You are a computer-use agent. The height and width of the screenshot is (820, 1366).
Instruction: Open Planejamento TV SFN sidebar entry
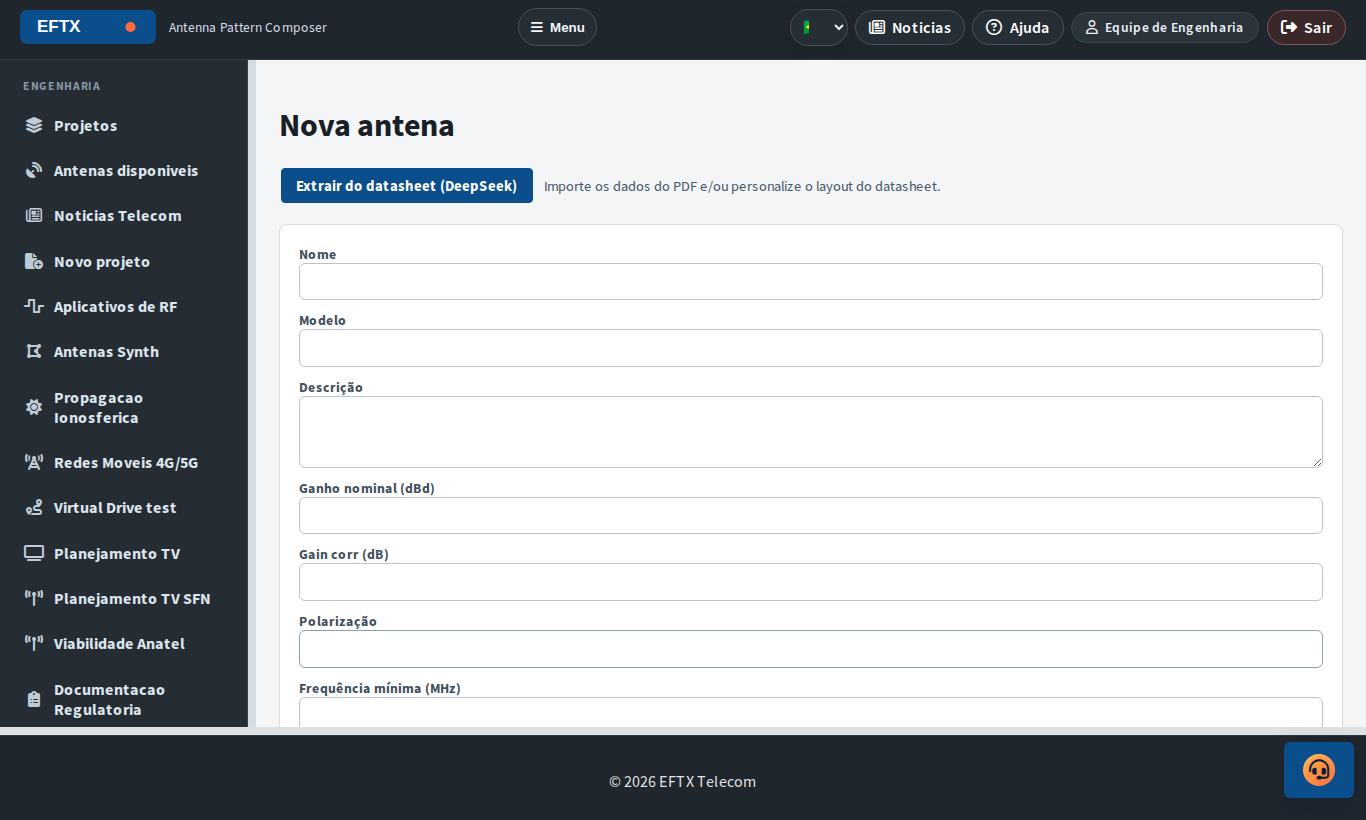coord(124,598)
